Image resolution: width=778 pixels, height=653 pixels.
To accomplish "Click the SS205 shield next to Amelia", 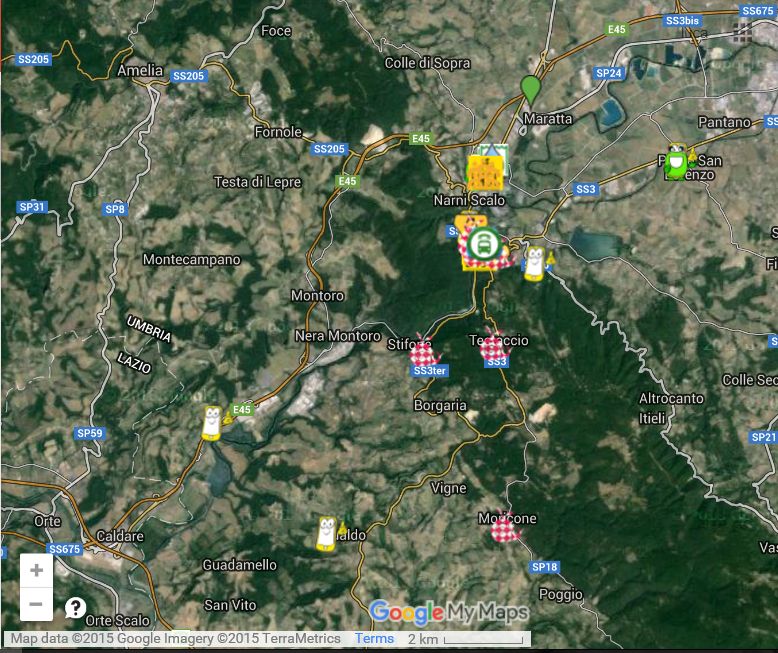I will click(189, 76).
